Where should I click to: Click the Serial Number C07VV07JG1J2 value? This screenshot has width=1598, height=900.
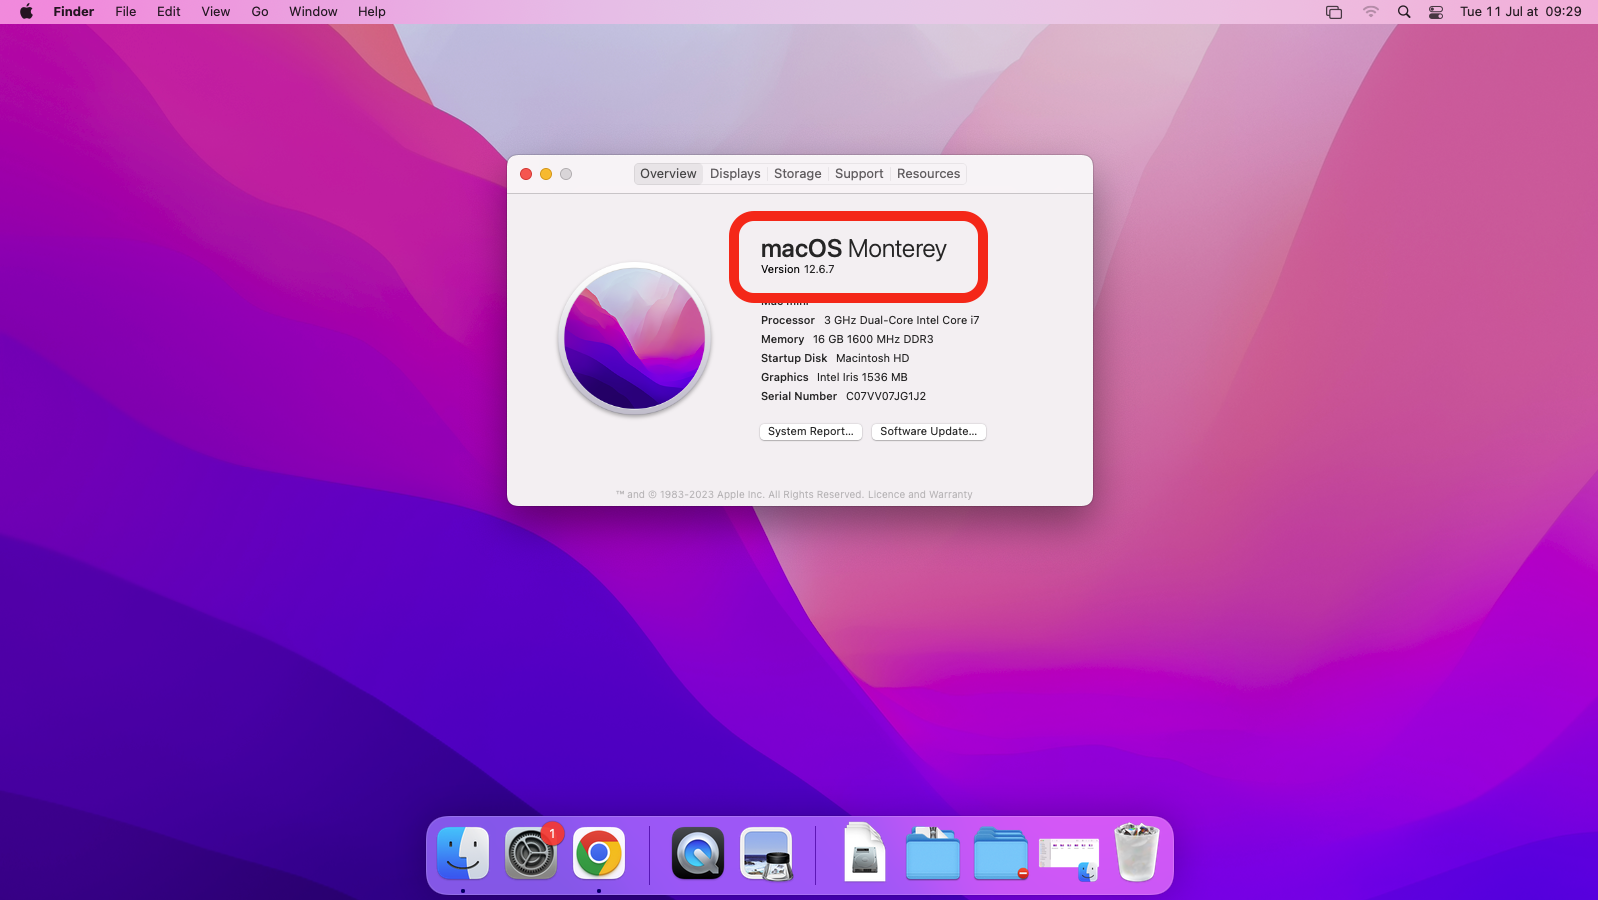pyautogui.click(x=886, y=397)
